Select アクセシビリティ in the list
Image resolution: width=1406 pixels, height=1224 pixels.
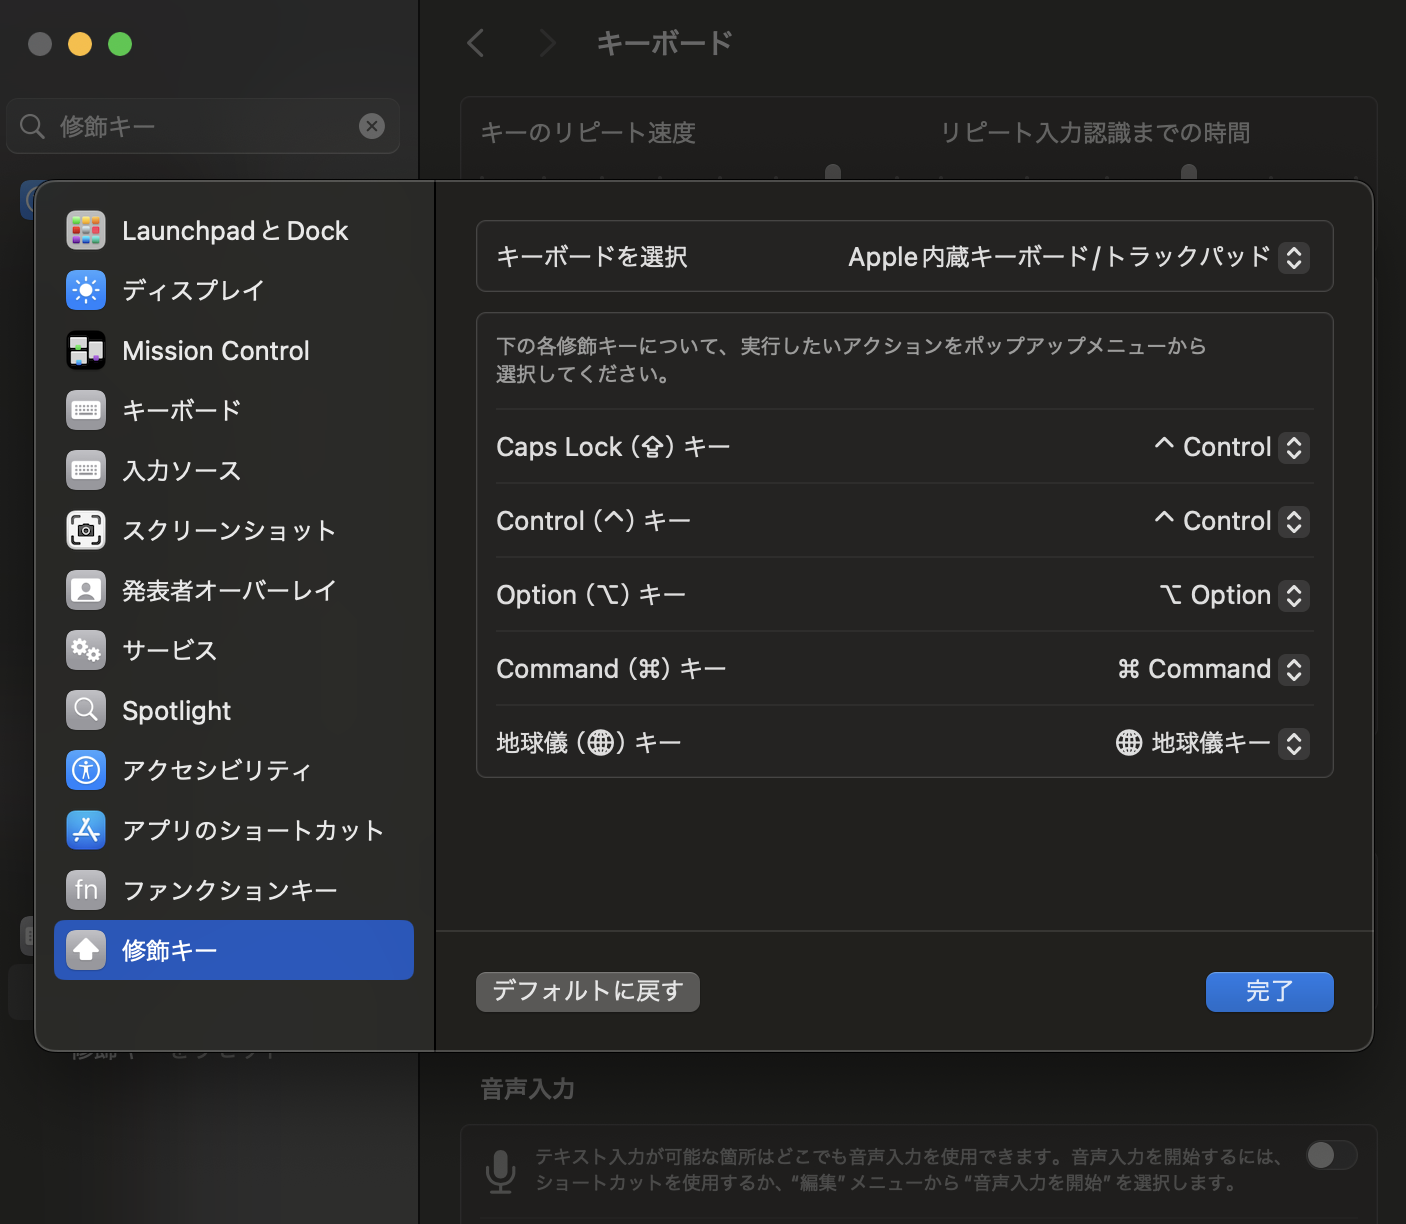[x=234, y=770]
